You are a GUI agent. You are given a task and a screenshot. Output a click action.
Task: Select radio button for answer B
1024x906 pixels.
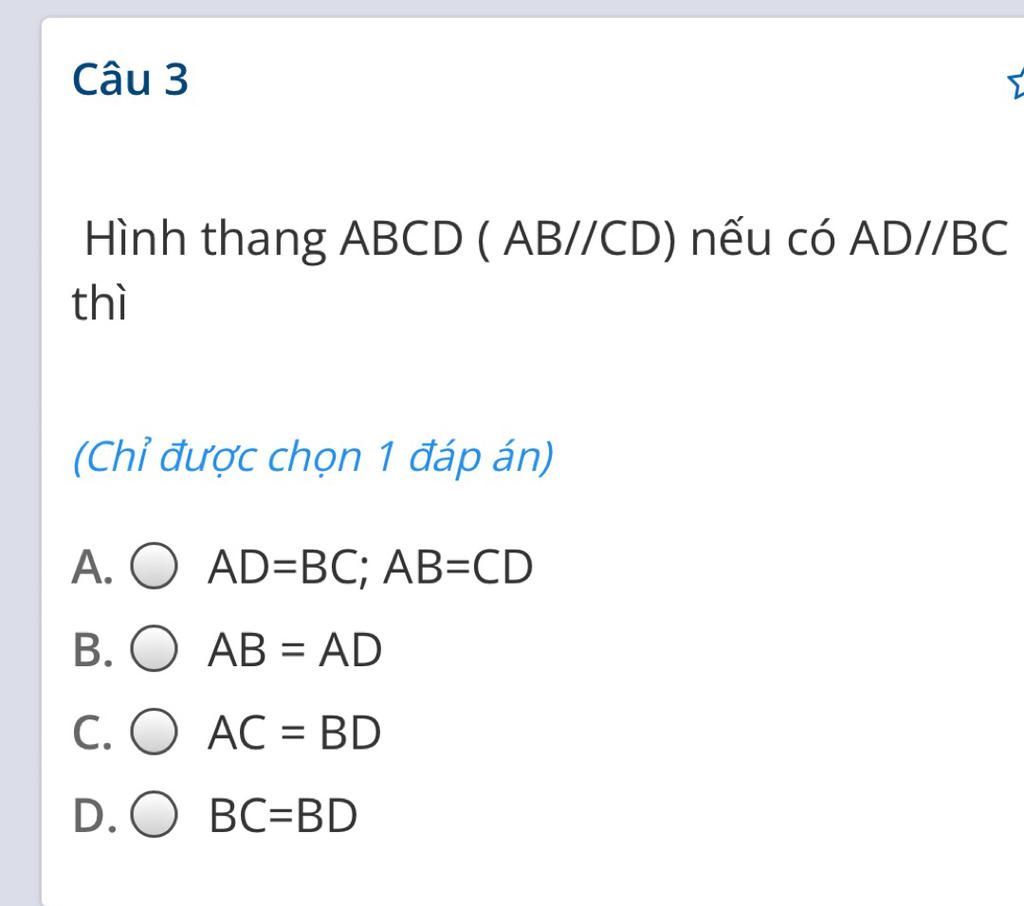pyautogui.click(x=154, y=649)
